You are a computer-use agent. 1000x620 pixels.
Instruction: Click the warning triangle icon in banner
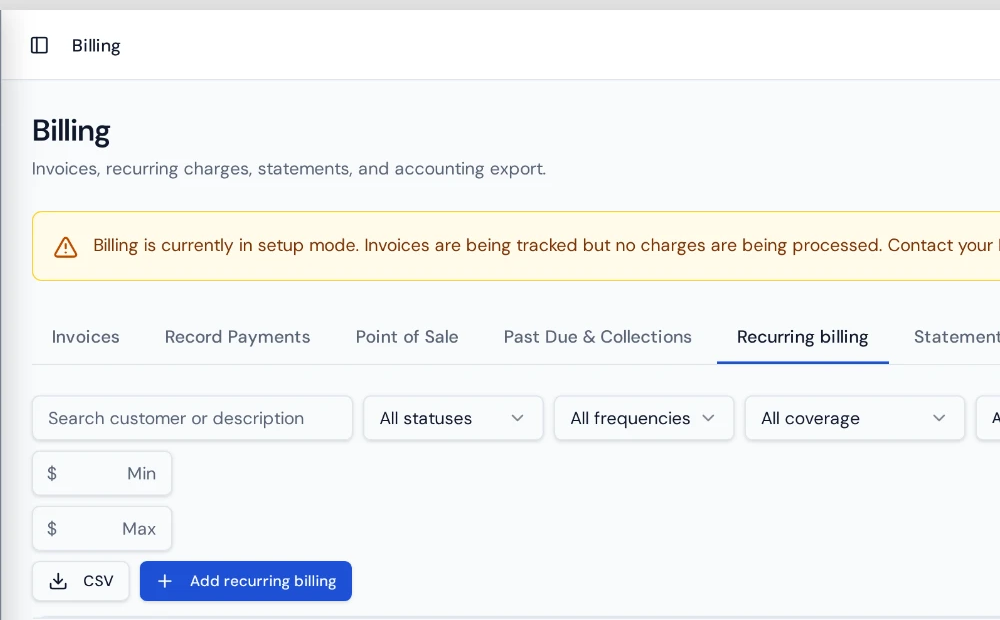pyautogui.click(x=65, y=247)
